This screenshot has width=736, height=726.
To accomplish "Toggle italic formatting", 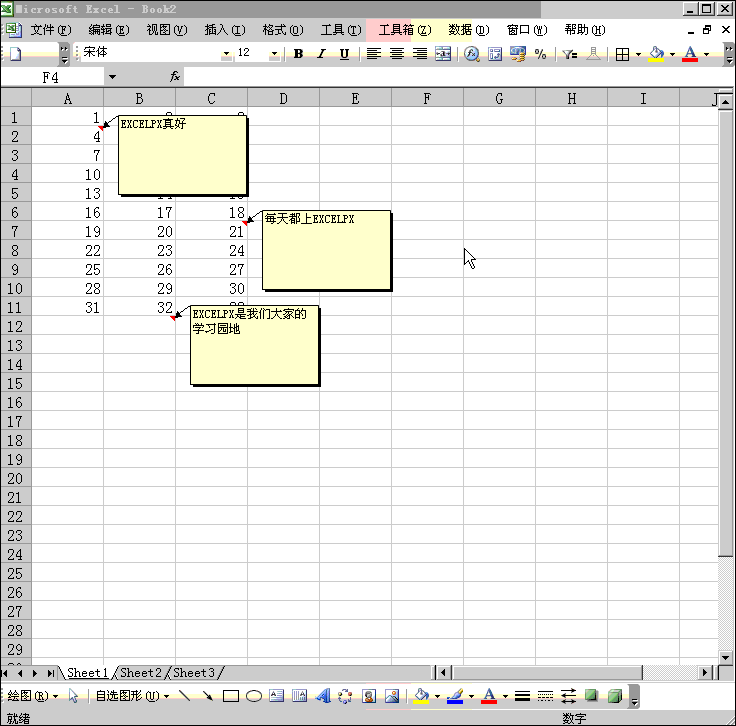I will click(321, 53).
